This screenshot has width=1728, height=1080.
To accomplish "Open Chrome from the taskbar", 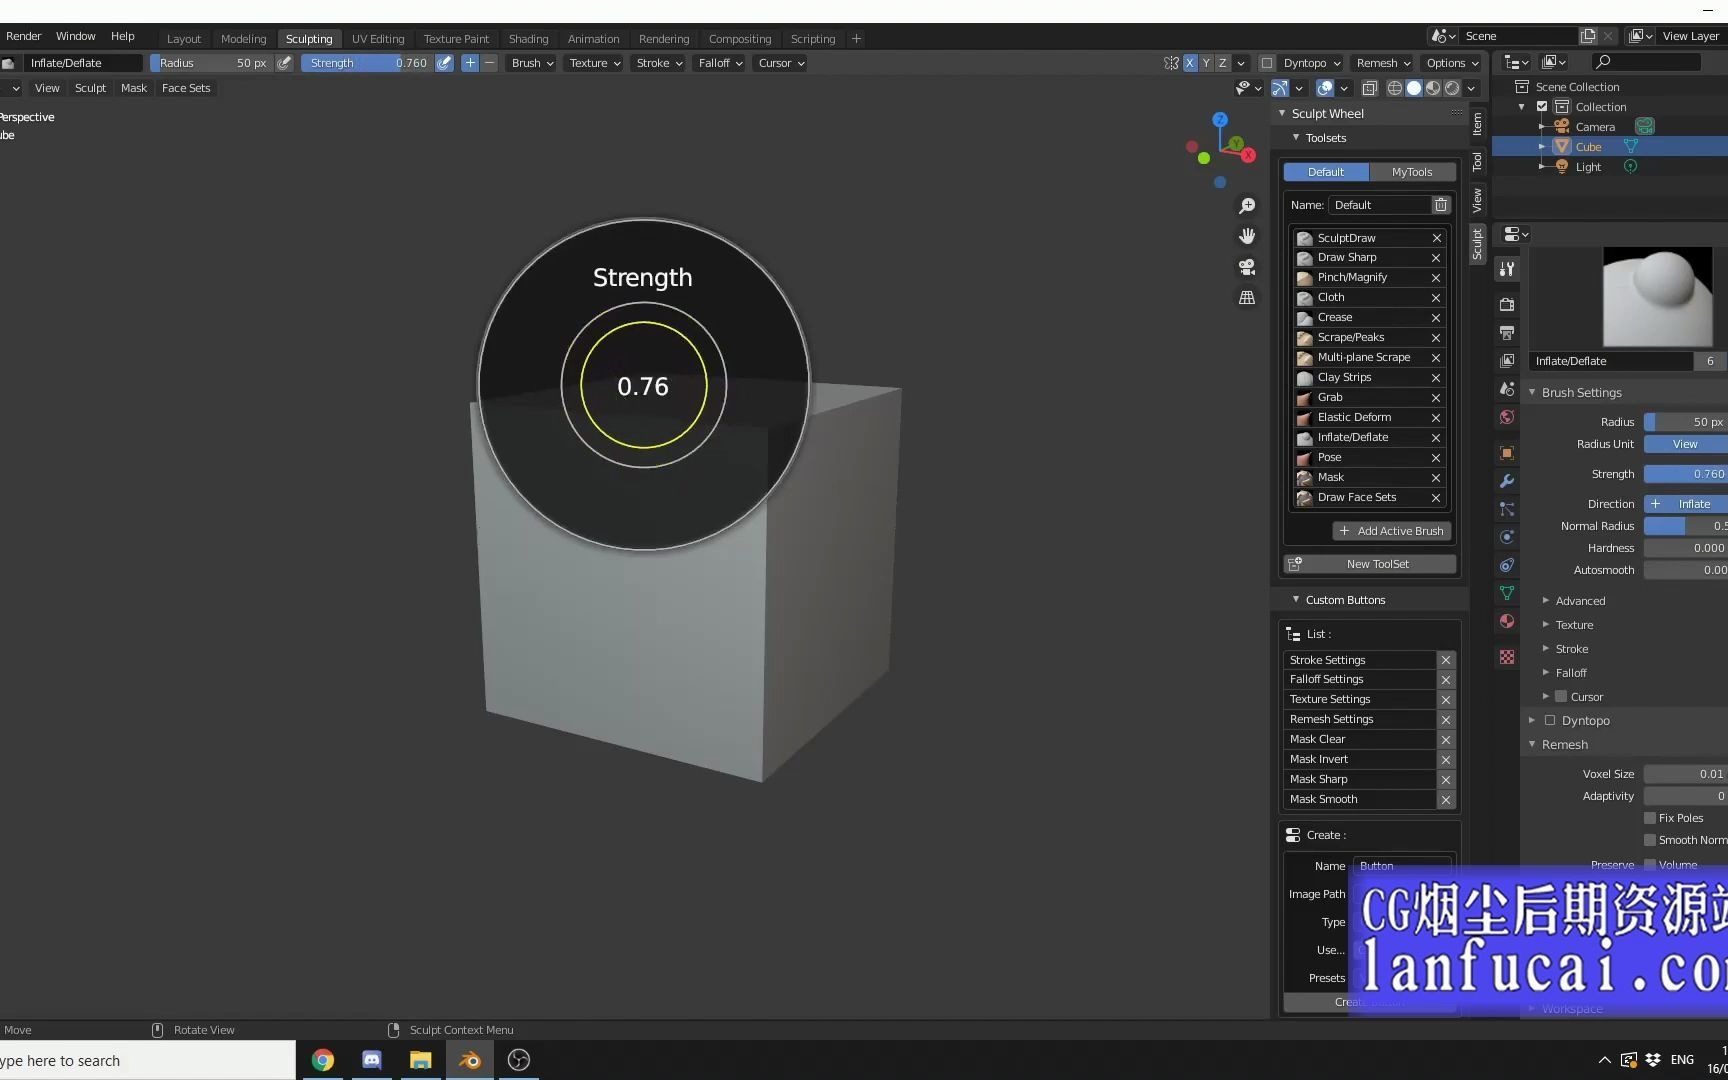I will tap(322, 1059).
